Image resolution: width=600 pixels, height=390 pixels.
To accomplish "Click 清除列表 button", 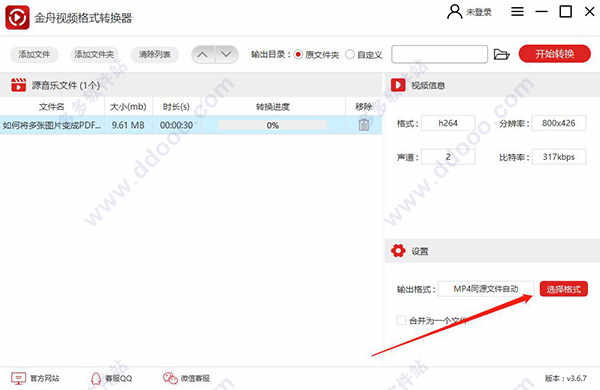I will pos(155,54).
